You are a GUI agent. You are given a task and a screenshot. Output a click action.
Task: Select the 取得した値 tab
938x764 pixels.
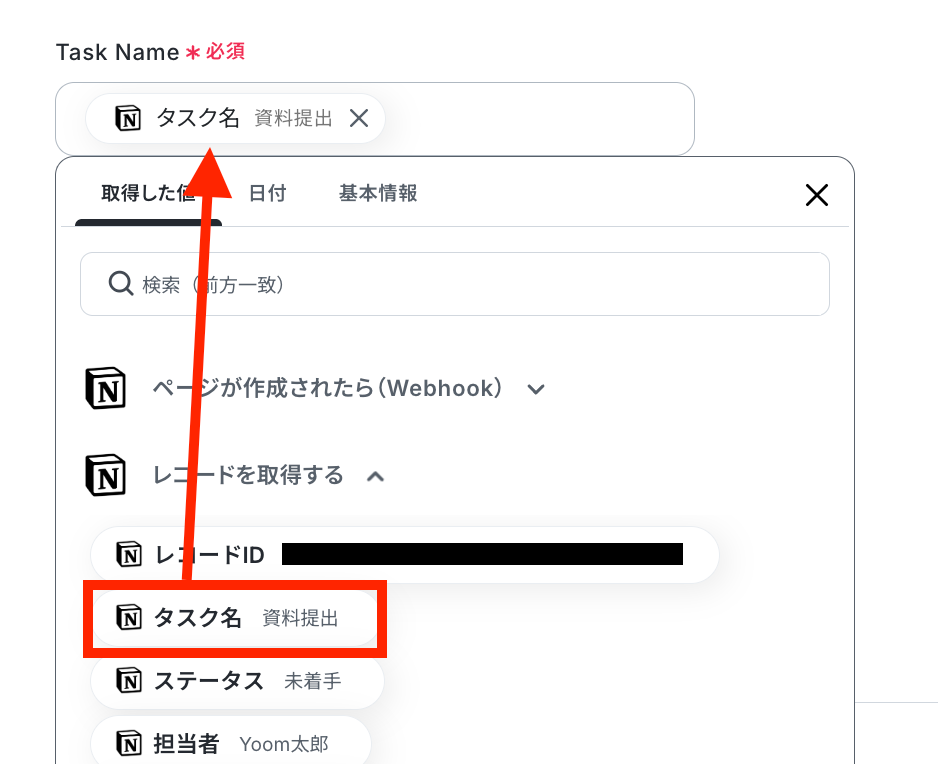pos(148,193)
